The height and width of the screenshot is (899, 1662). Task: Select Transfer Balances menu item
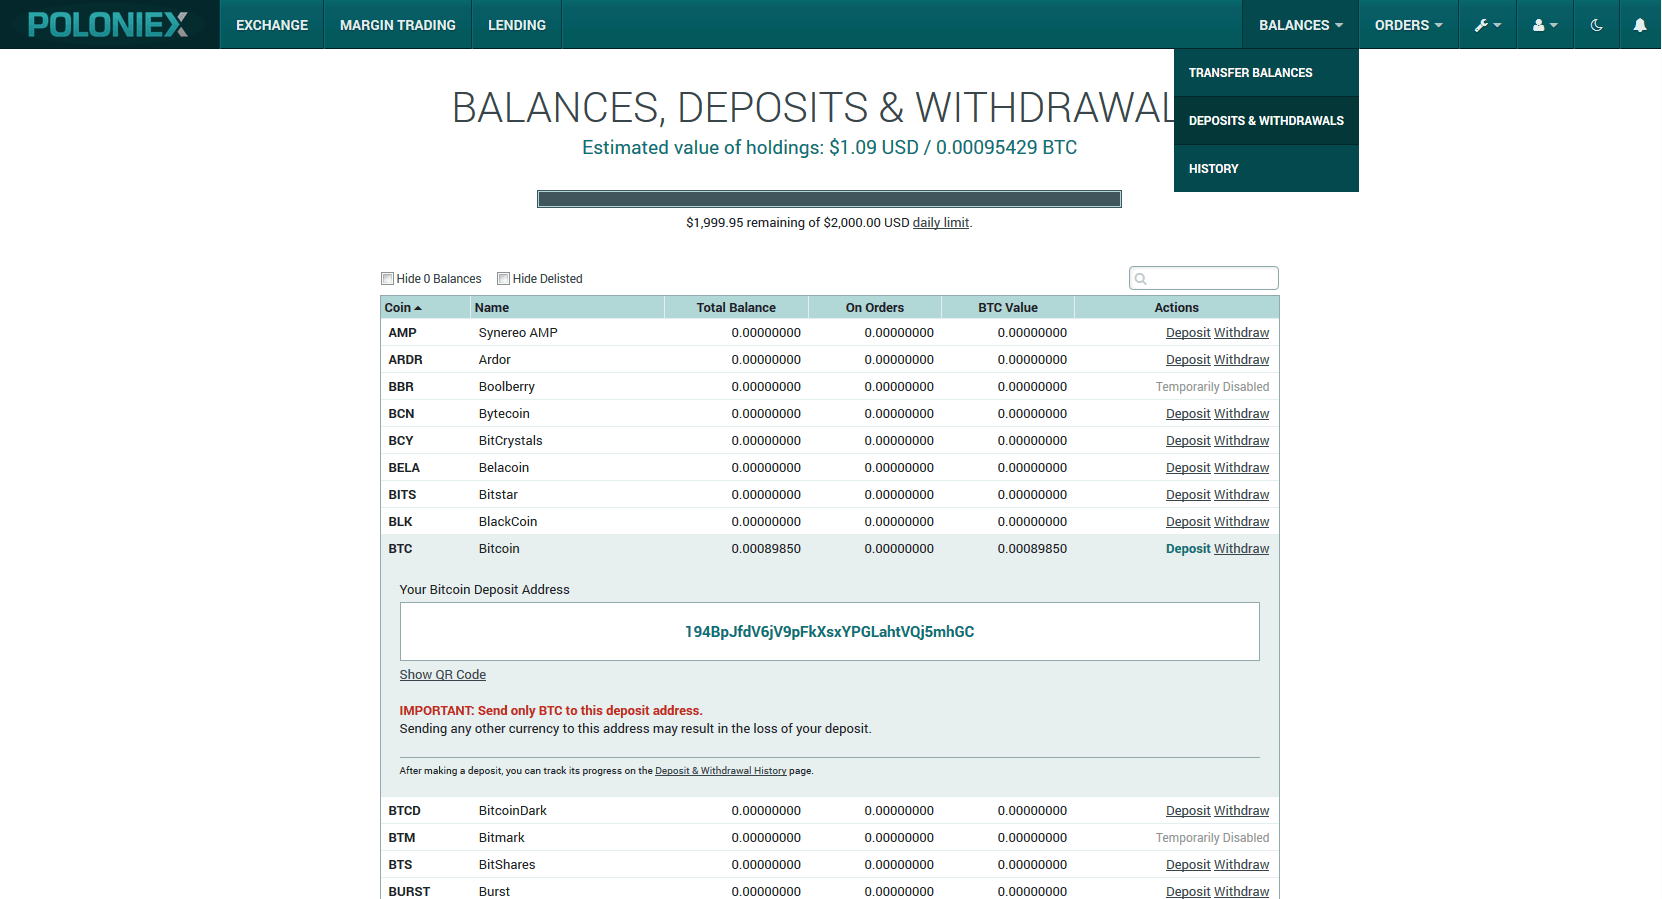[x=1250, y=73]
